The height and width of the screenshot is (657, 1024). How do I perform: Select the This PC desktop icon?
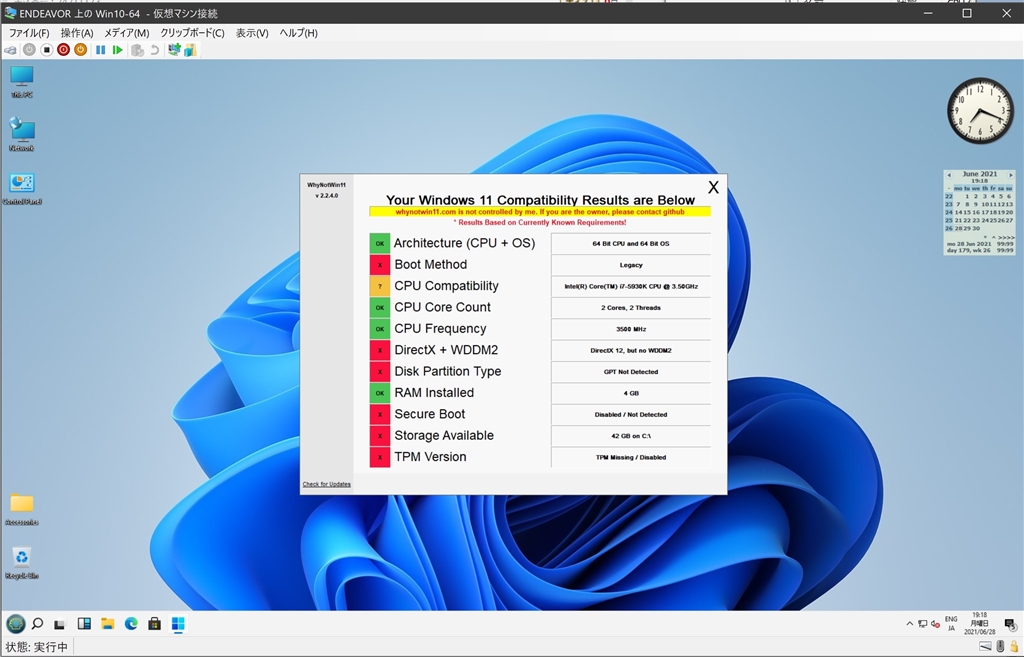pyautogui.click(x=22, y=81)
